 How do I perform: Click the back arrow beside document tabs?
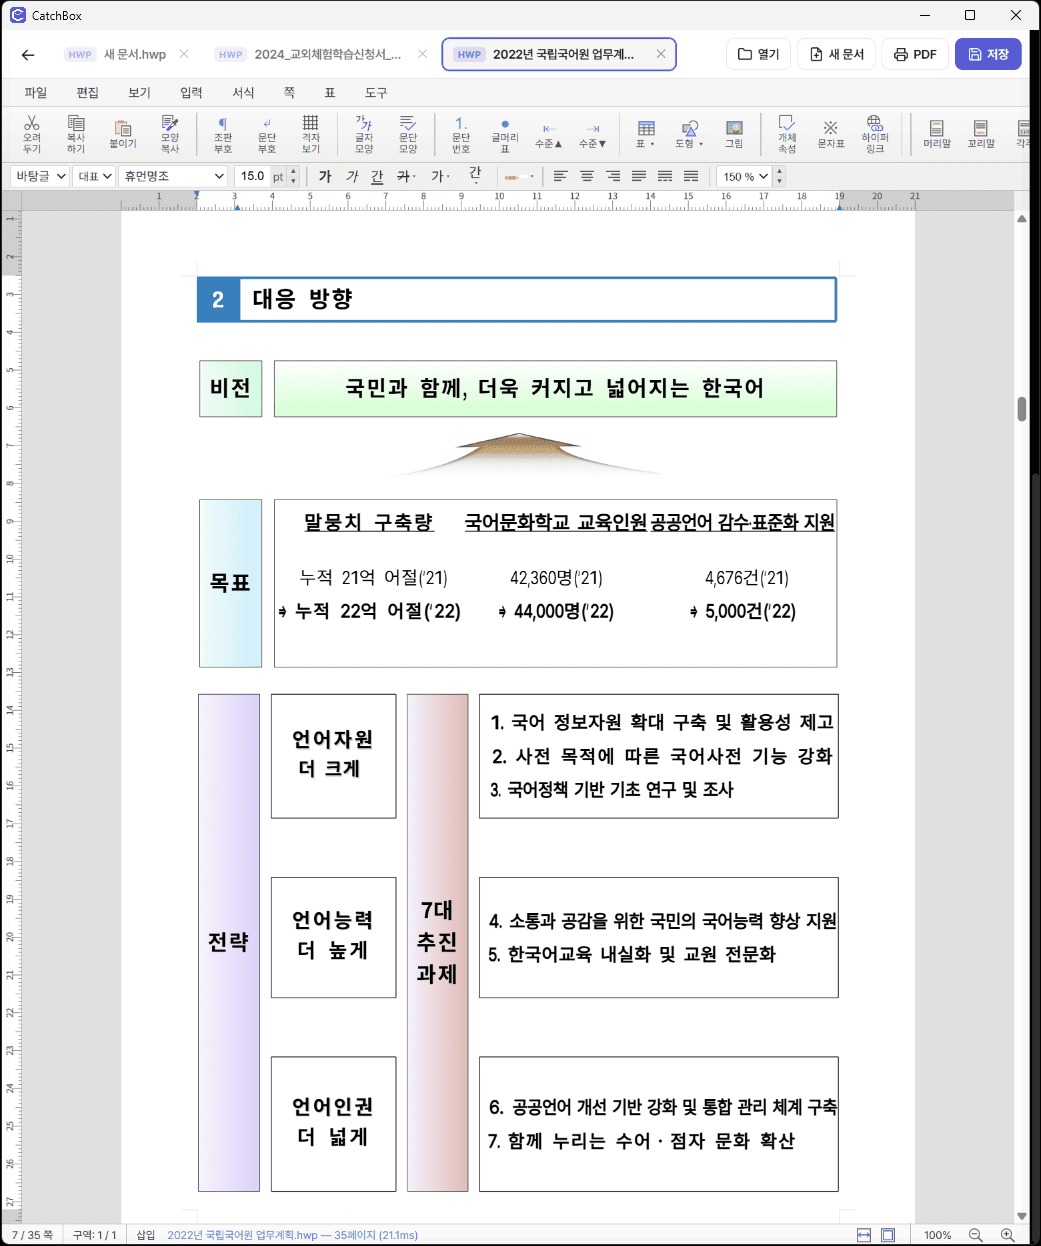pos(28,55)
